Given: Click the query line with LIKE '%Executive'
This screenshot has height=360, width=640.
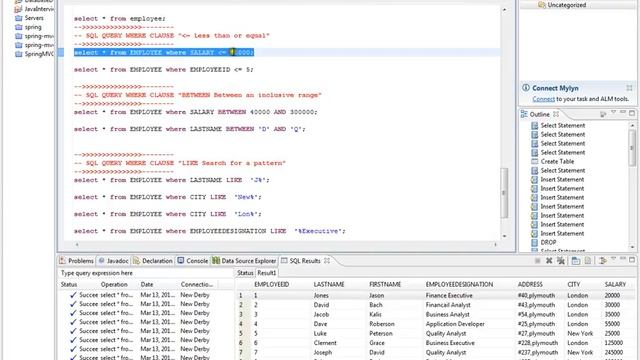Looking at the screenshot, I should click(x=209, y=231).
